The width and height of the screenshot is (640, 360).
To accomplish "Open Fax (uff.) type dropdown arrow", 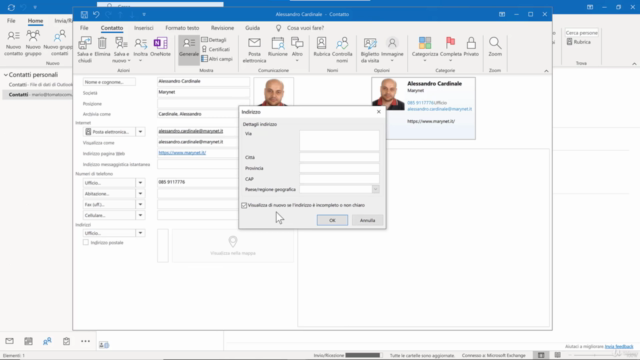I will [140, 204].
